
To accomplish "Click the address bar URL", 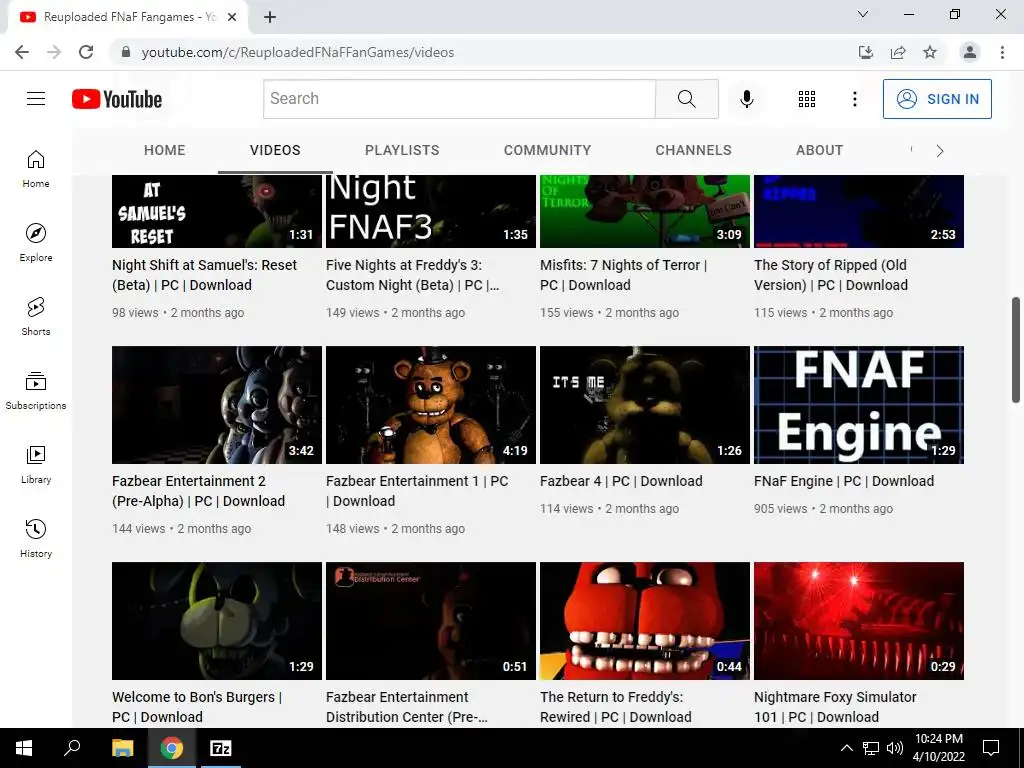I will [x=298, y=52].
